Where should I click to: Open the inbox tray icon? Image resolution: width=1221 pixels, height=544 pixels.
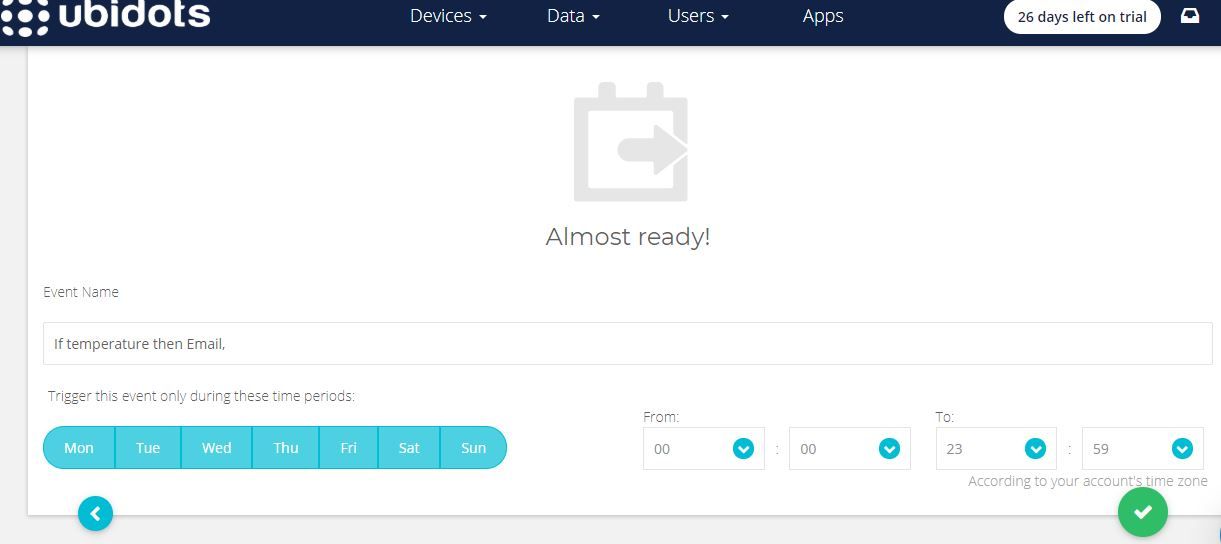[1190, 16]
